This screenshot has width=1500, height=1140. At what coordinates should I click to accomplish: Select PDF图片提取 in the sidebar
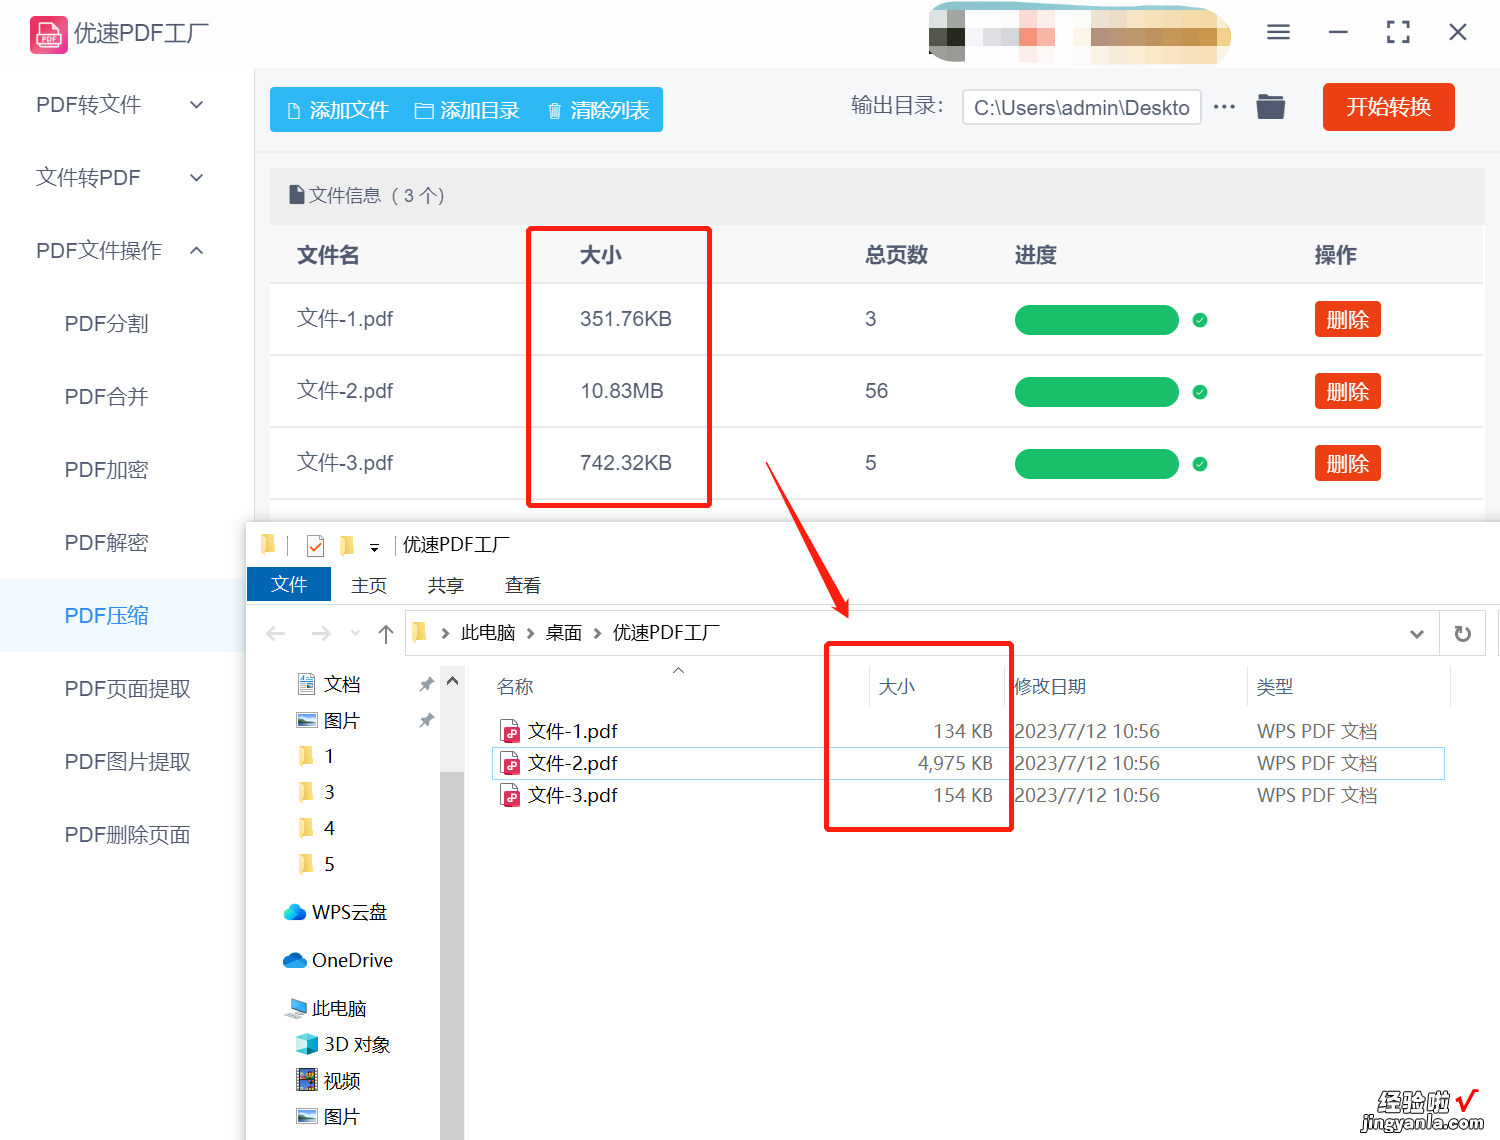coord(127,762)
